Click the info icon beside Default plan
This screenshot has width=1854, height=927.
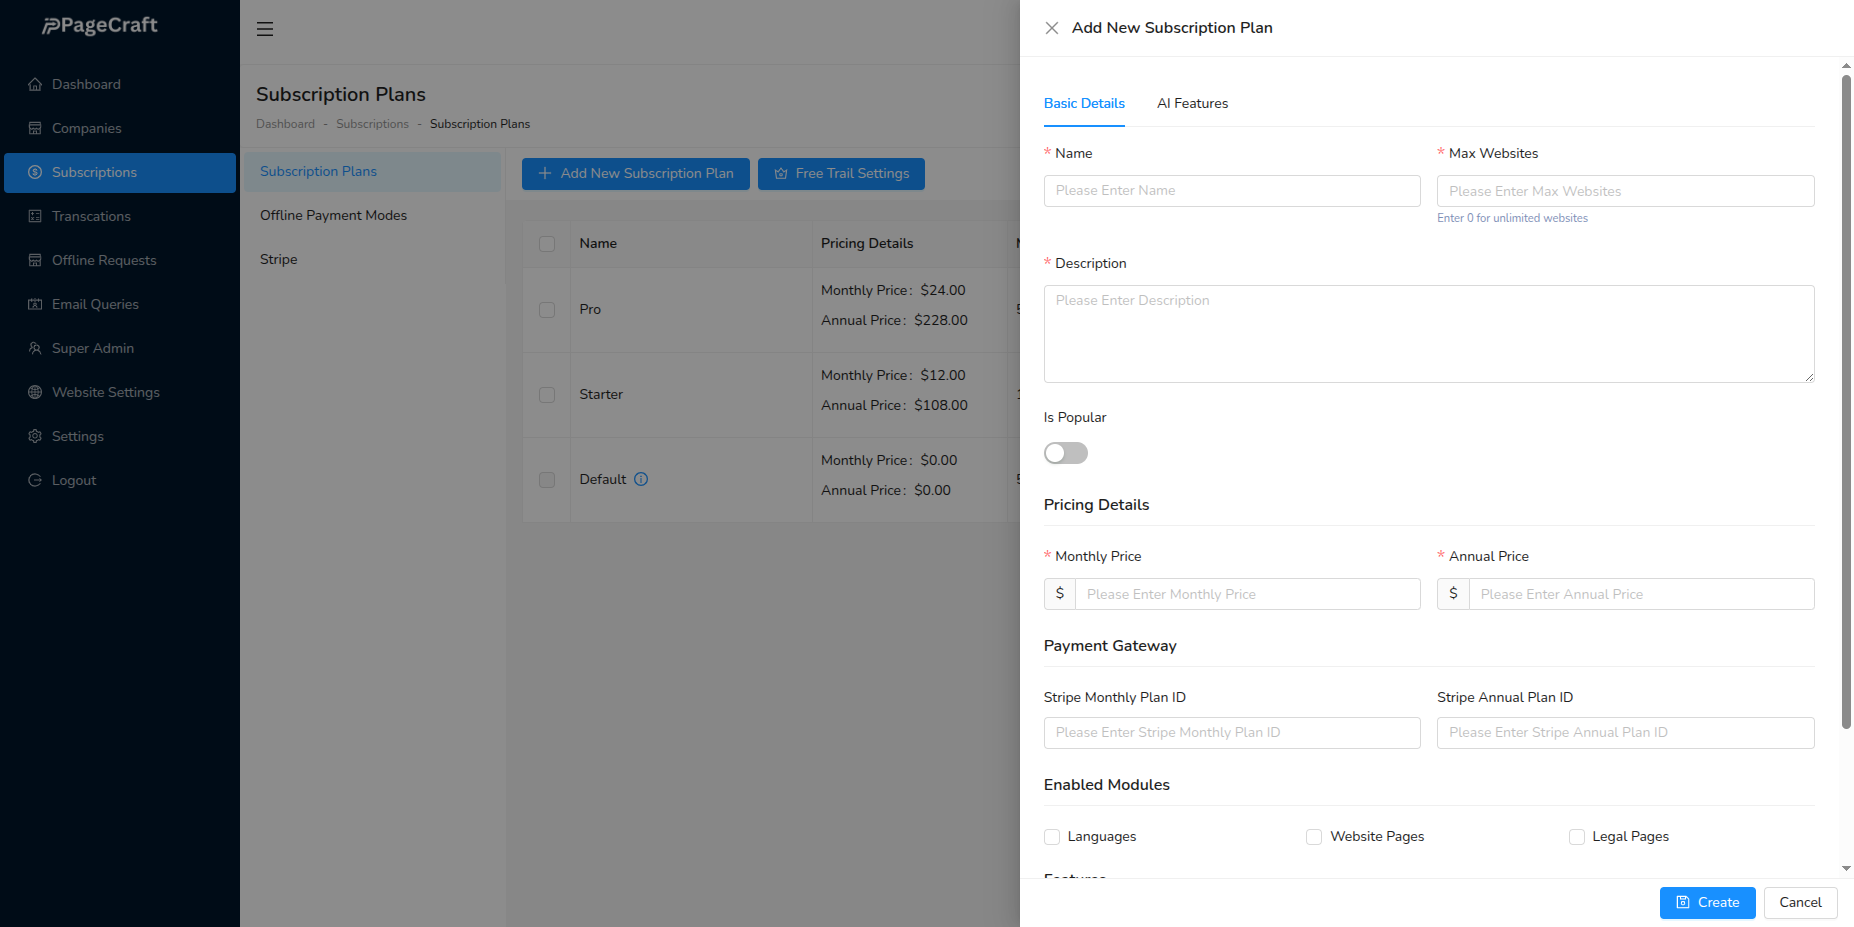641,479
